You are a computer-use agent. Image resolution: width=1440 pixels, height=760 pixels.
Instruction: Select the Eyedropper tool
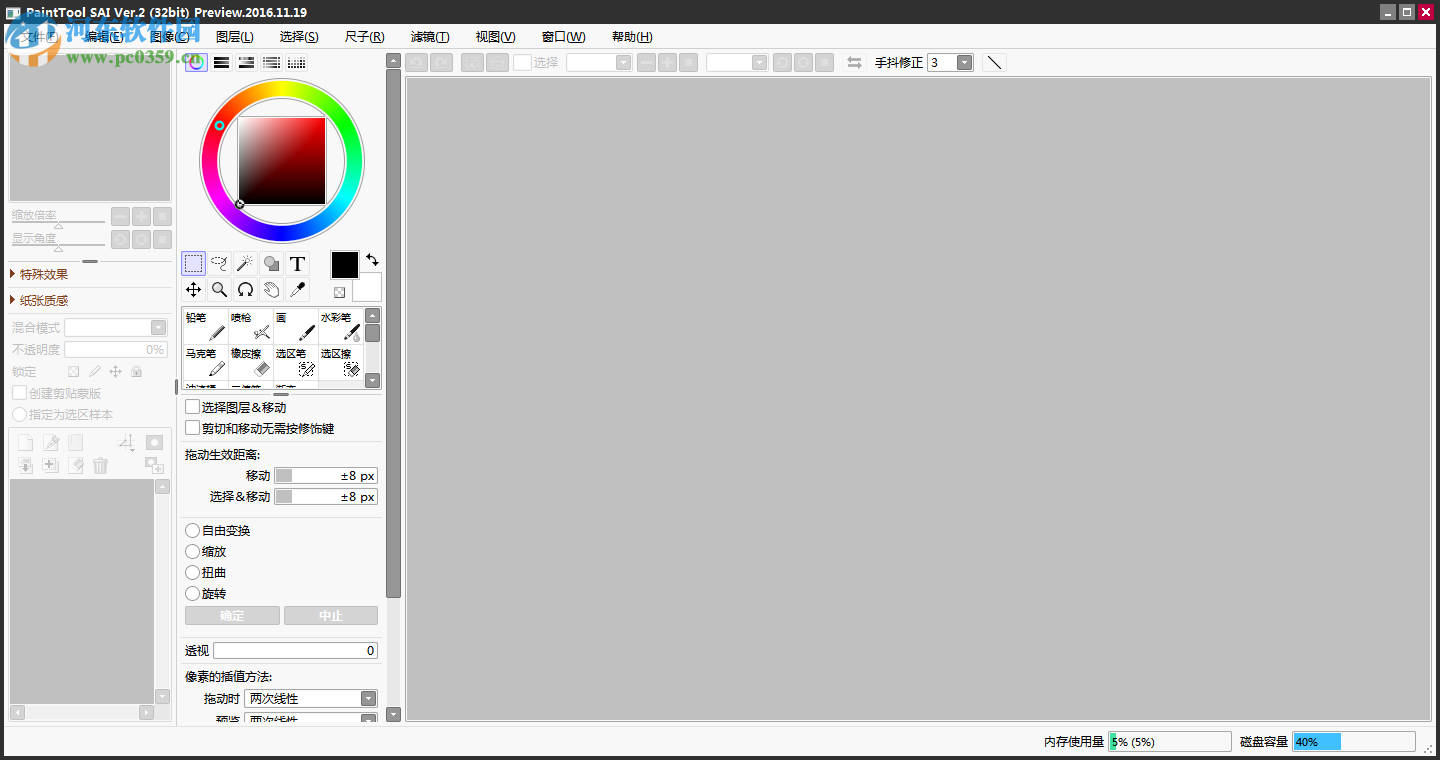297,289
